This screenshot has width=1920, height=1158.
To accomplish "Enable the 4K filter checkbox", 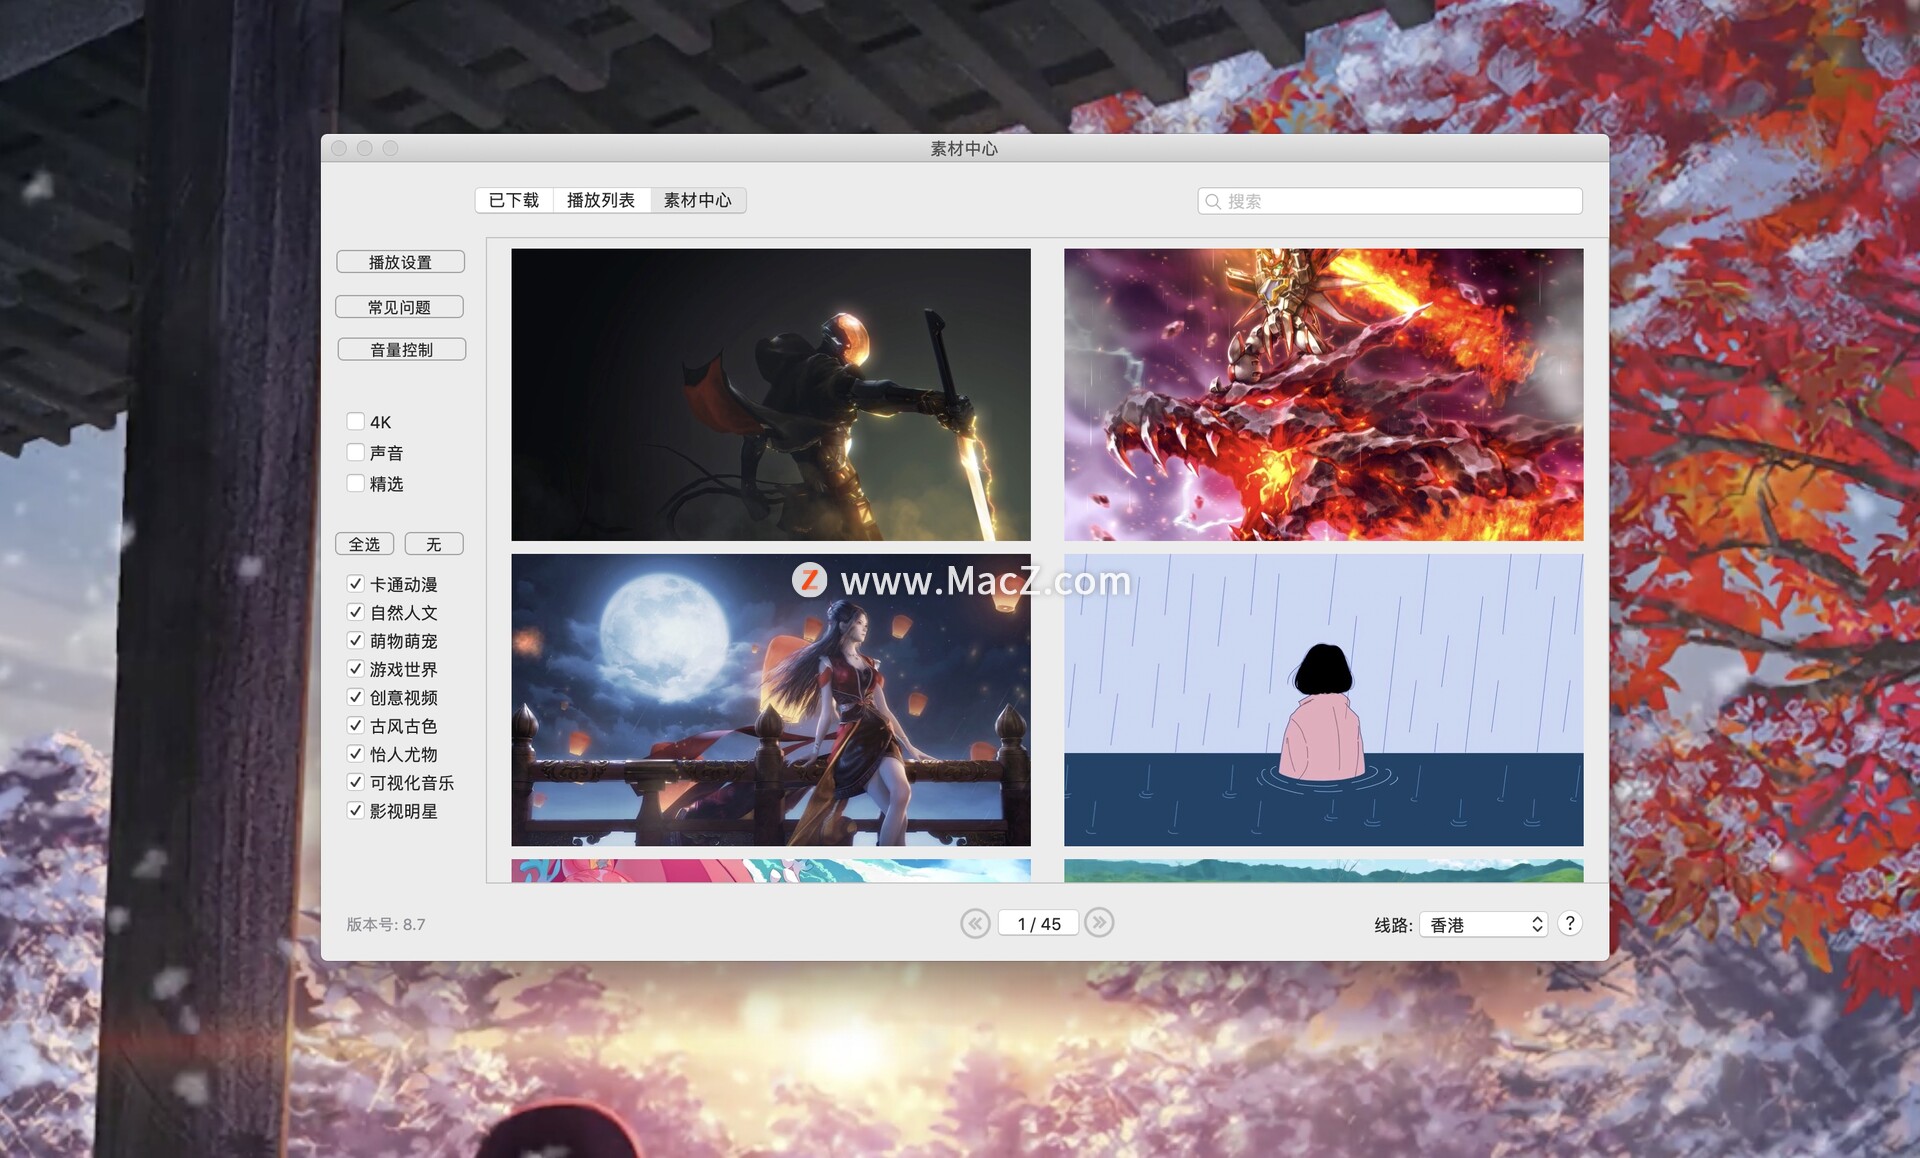I will pyautogui.click(x=356, y=421).
